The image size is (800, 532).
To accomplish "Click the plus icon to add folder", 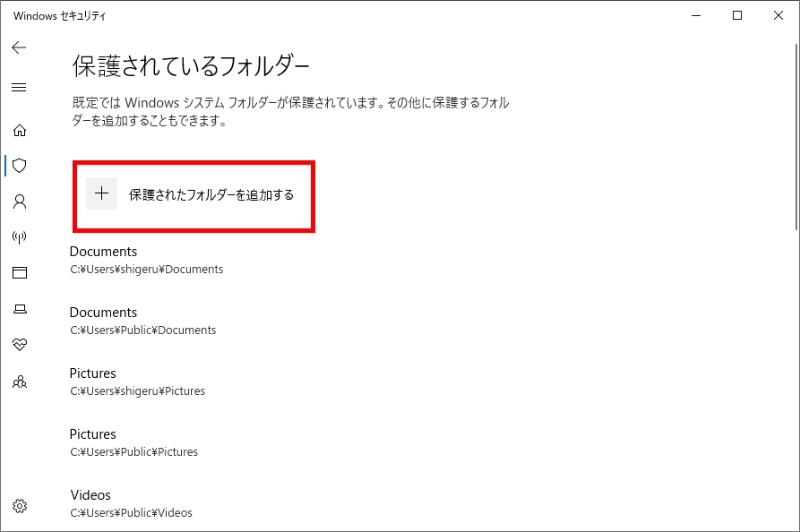I will [x=102, y=193].
